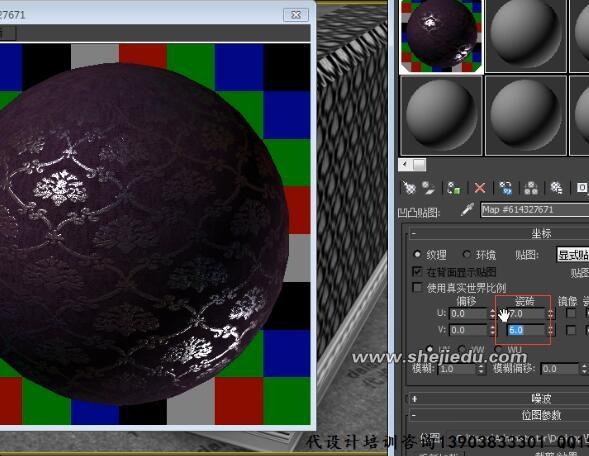Reset map with the red X icon
This screenshot has height=456, width=589.
(x=480, y=187)
